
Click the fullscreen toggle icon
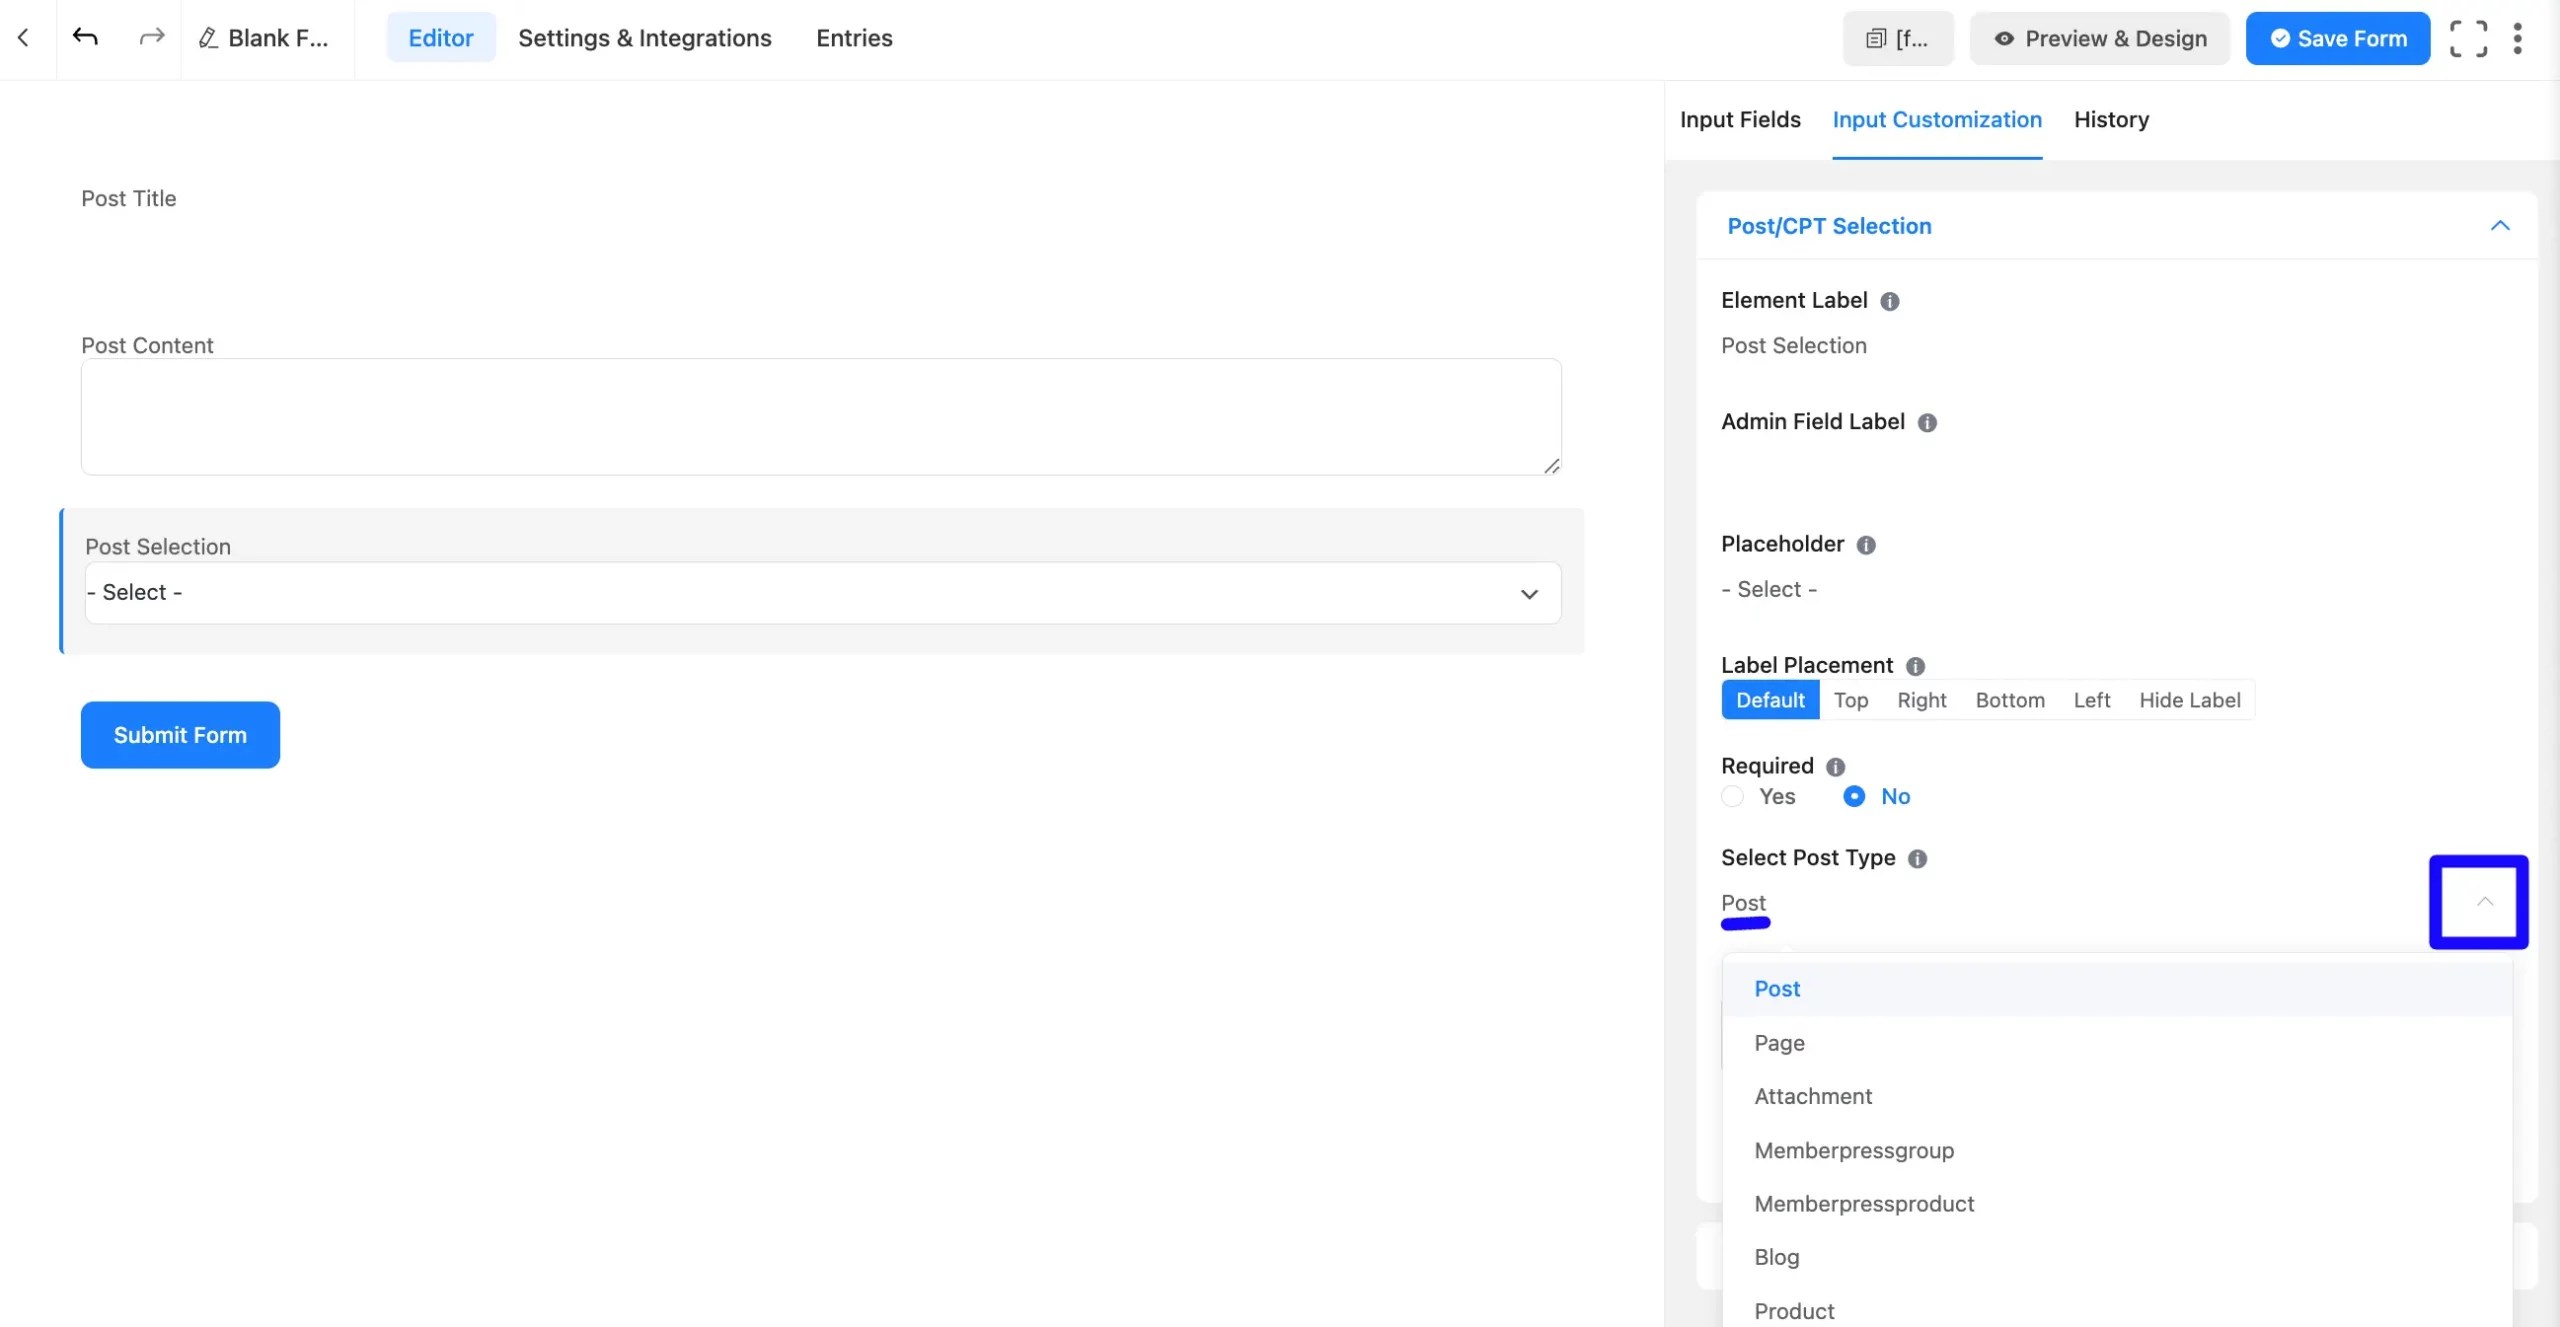(2468, 39)
